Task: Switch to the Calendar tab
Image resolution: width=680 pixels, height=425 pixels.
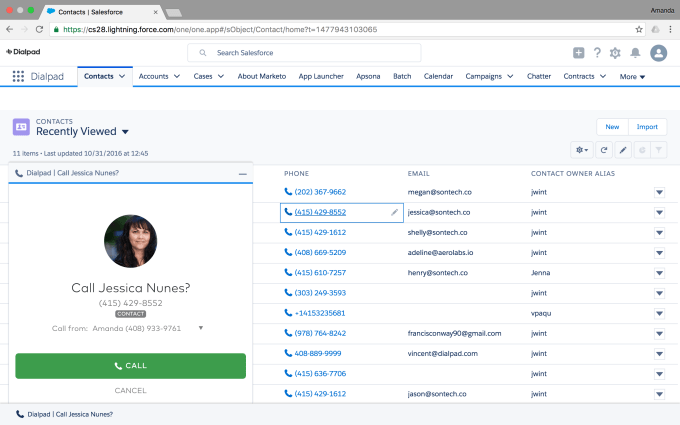Action: pos(438,76)
